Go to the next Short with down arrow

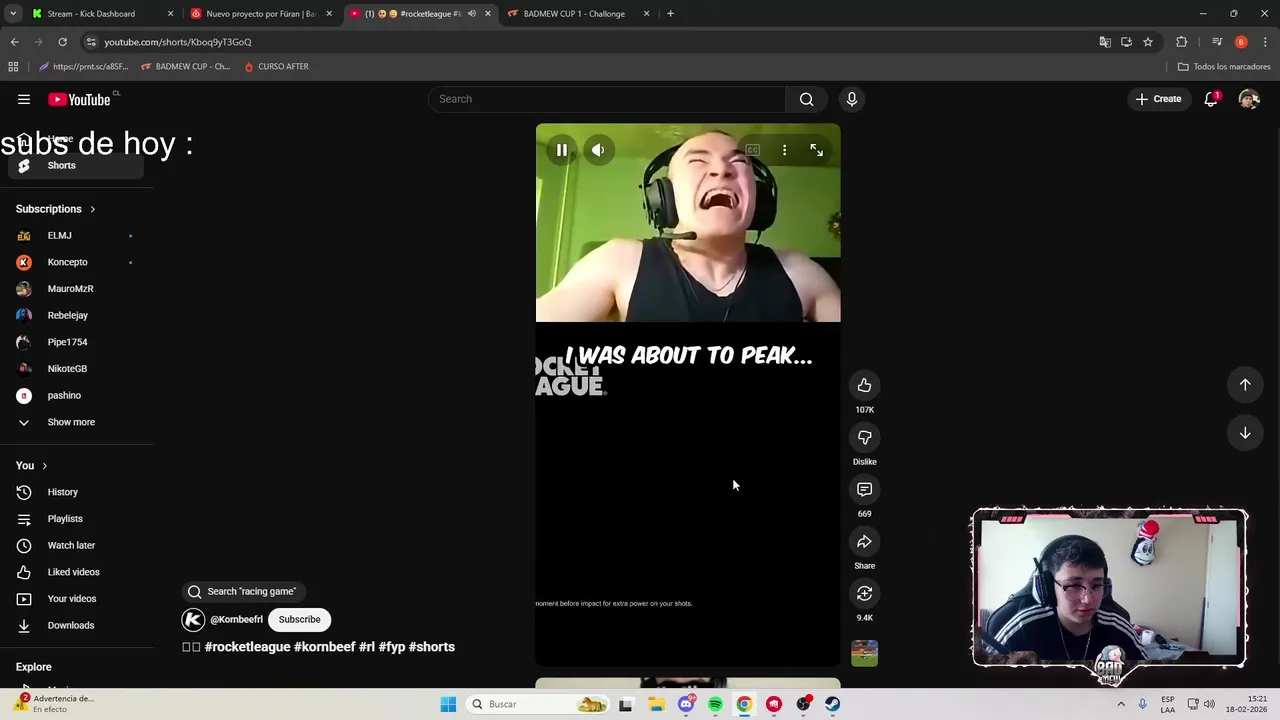[1245, 433]
